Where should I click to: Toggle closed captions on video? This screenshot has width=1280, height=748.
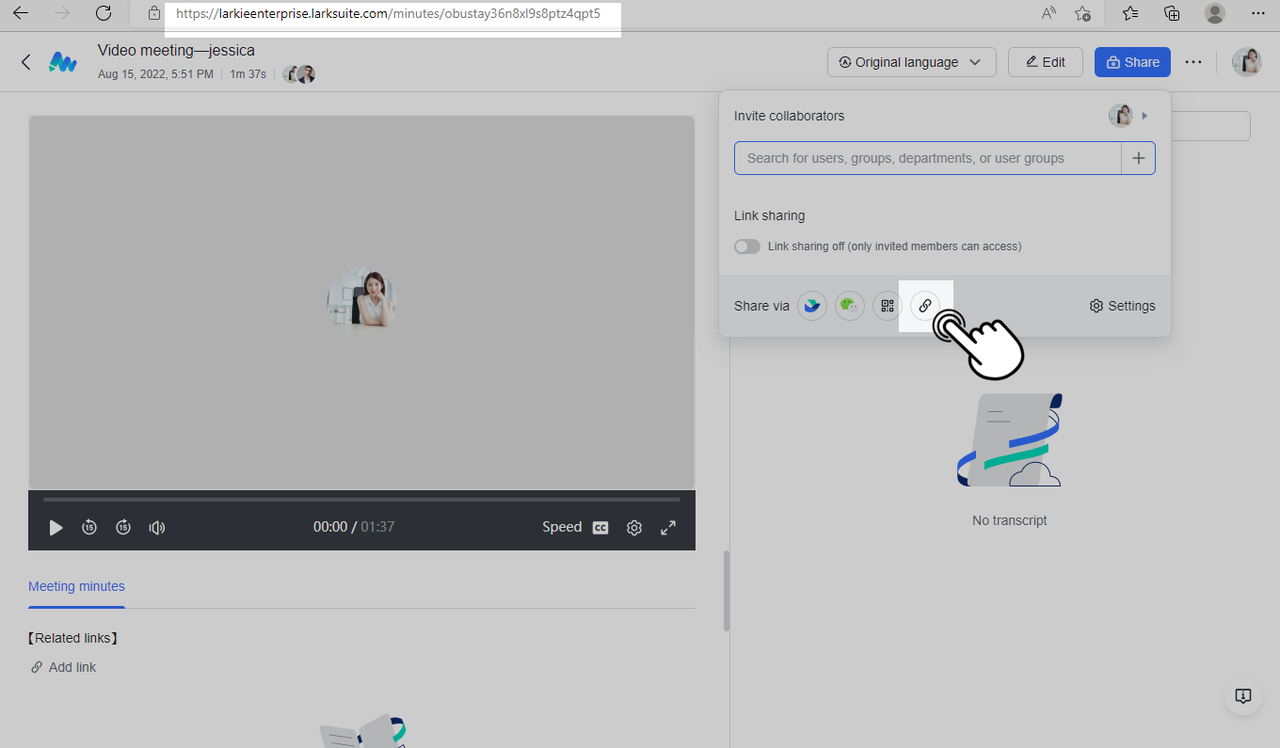coord(600,527)
